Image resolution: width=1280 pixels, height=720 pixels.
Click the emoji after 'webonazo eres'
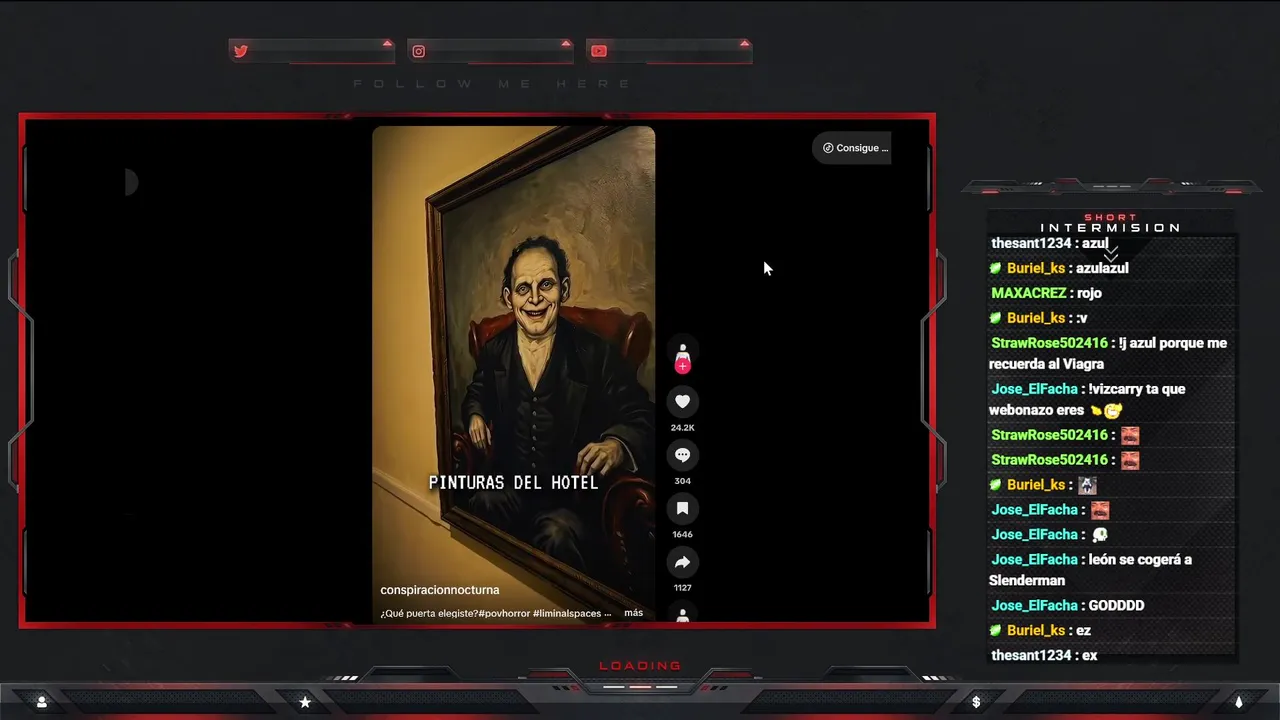click(1107, 410)
